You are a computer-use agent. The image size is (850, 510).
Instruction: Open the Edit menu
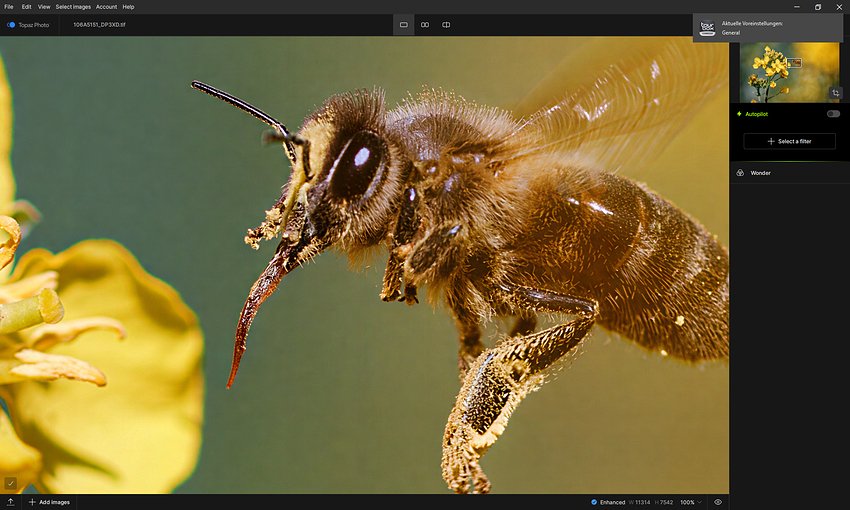click(x=27, y=7)
